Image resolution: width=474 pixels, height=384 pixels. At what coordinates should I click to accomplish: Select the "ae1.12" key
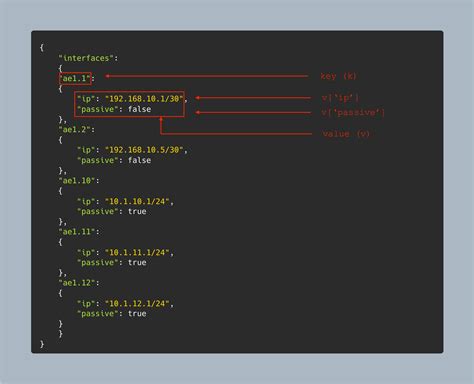[77, 283]
